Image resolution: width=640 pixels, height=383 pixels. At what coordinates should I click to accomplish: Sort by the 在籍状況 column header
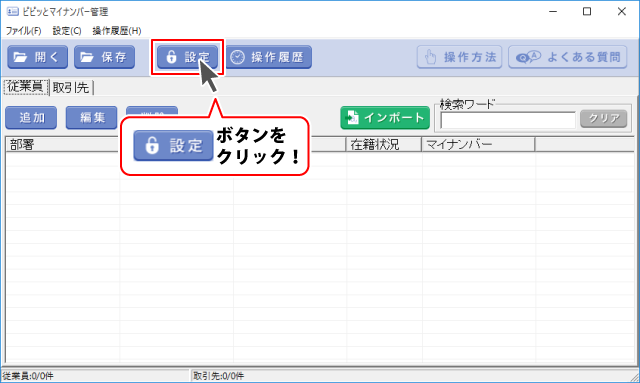tap(384, 145)
